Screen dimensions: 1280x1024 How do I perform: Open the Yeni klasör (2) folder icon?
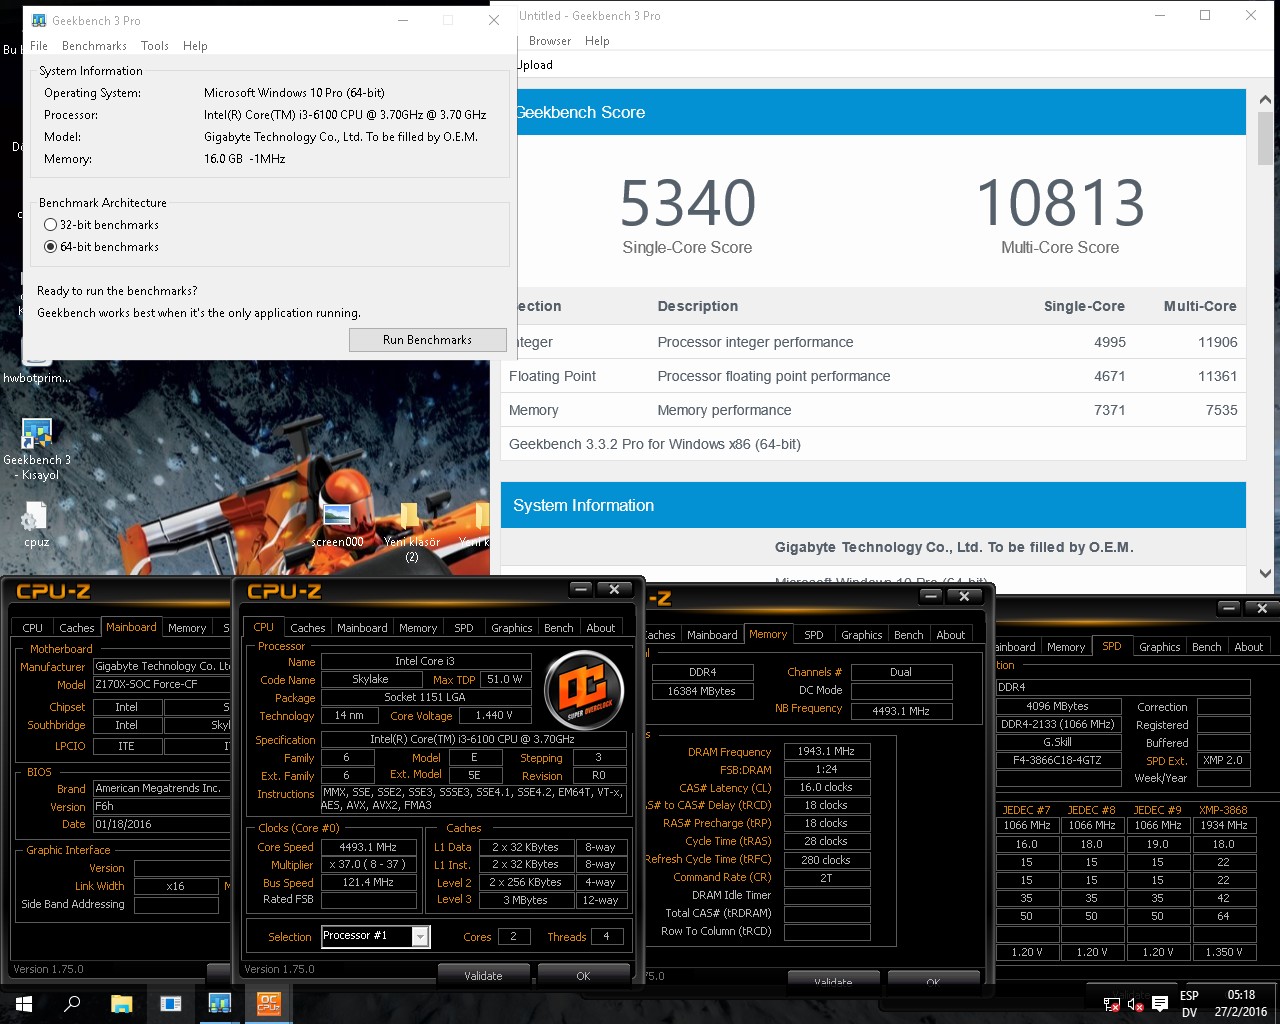click(x=411, y=532)
